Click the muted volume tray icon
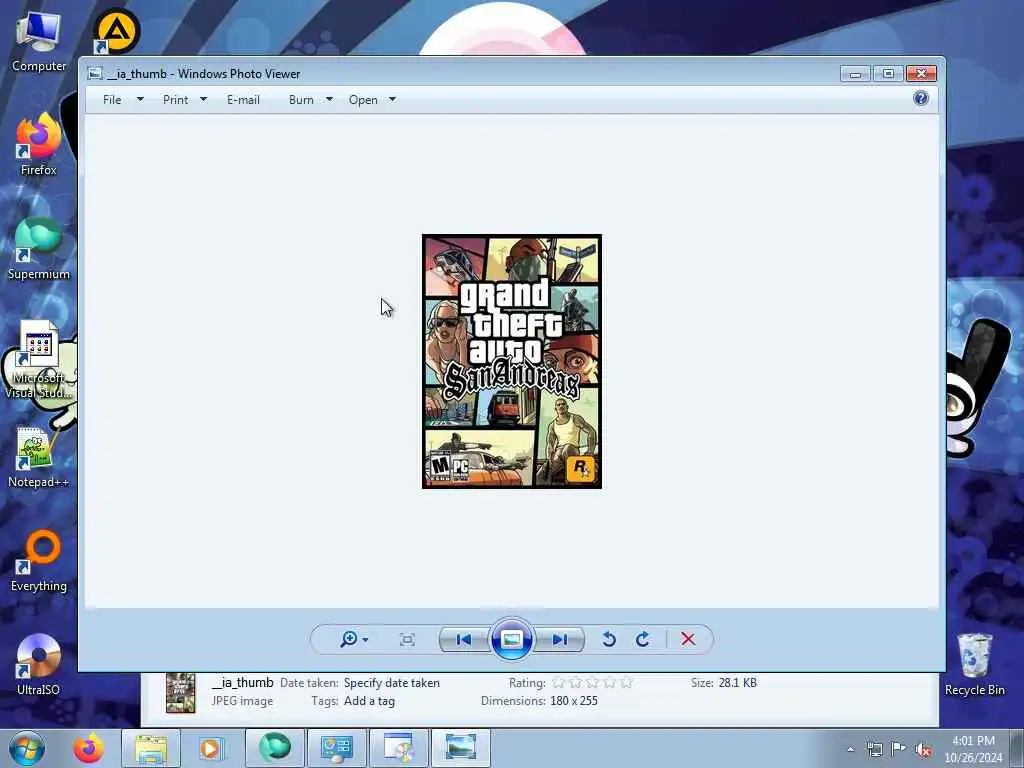 click(923, 750)
